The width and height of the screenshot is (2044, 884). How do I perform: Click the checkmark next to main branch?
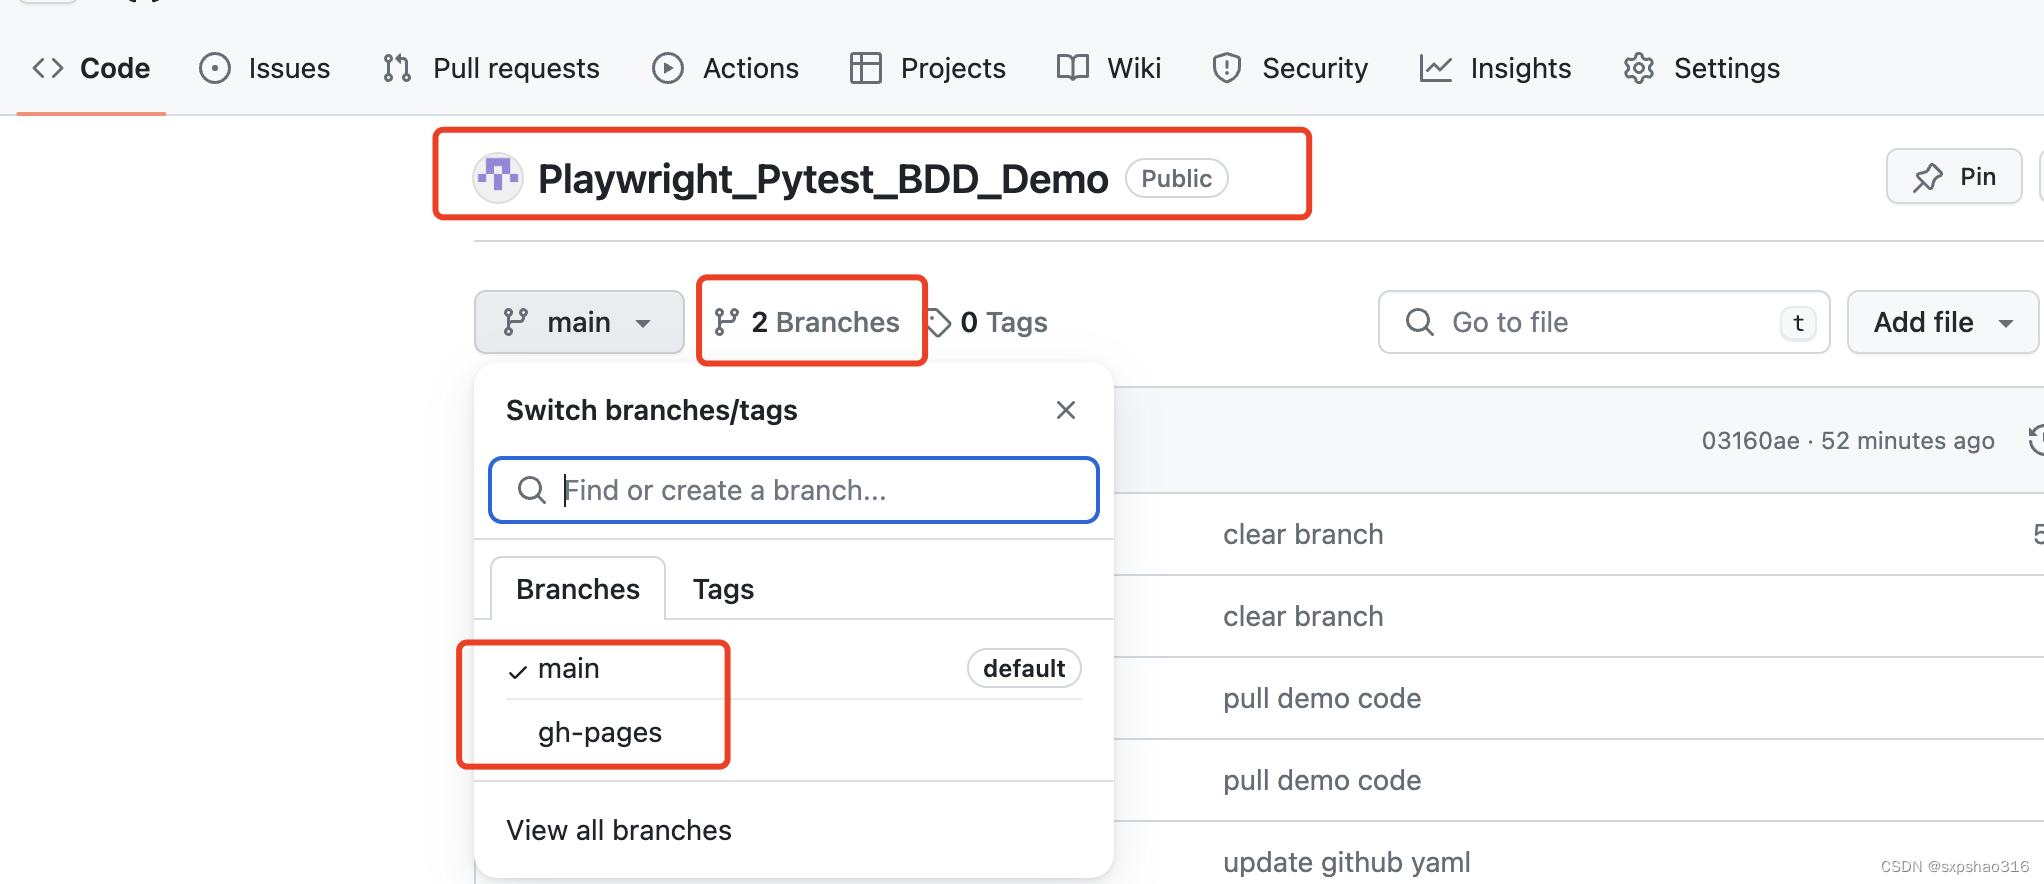pyautogui.click(x=517, y=671)
